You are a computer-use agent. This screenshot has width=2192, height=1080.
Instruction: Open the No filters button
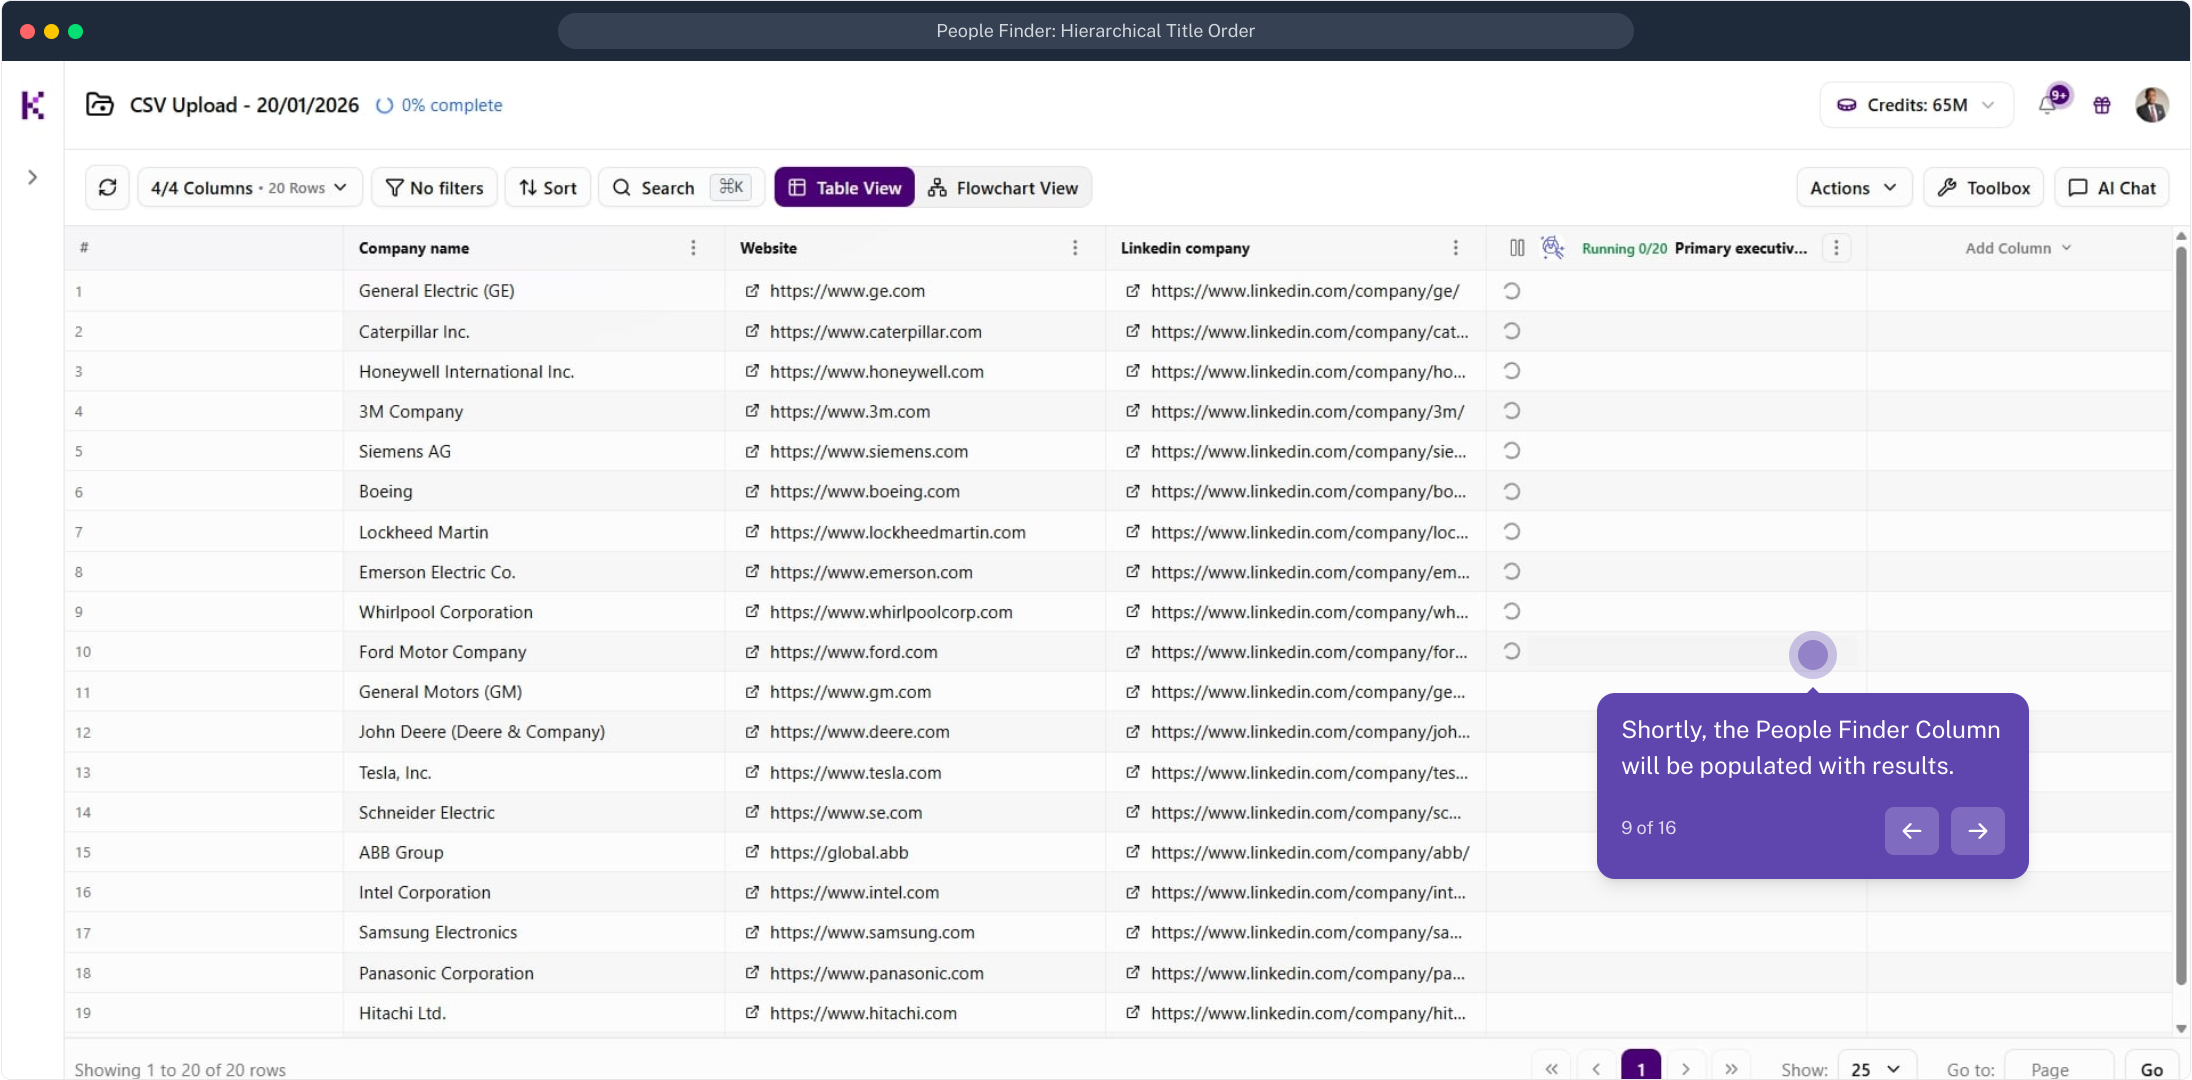[x=434, y=188]
